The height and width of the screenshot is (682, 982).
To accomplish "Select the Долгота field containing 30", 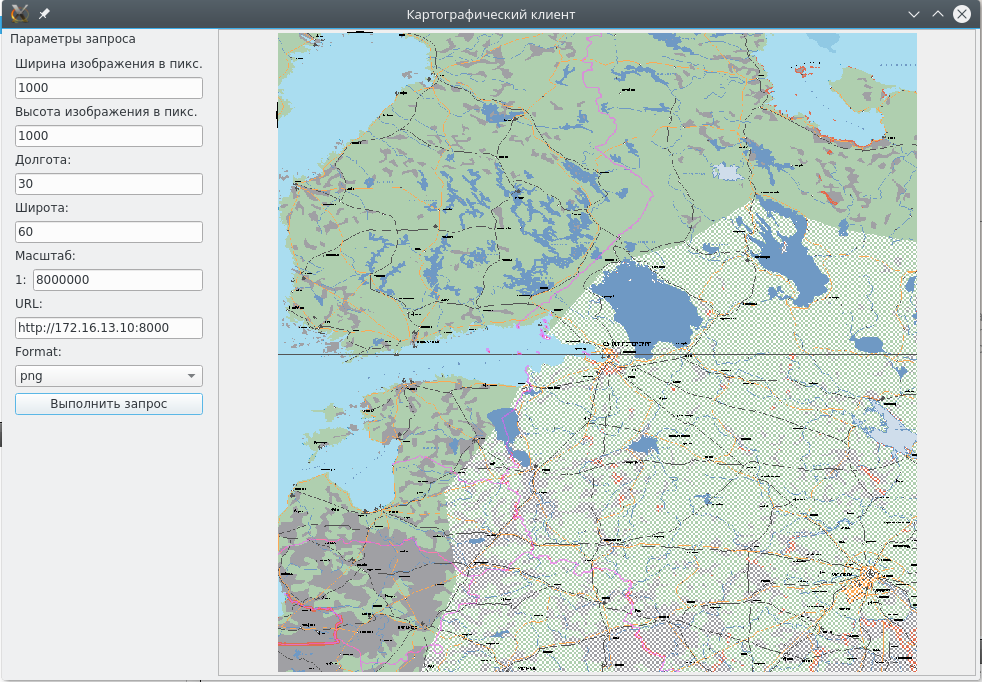I will pyautogui.click(x=109, y=184).
